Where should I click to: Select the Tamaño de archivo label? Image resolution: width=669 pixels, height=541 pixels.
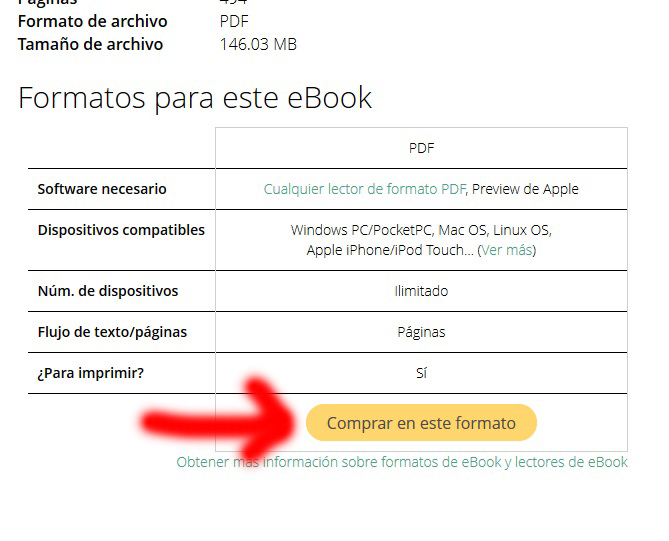(90, 44)
